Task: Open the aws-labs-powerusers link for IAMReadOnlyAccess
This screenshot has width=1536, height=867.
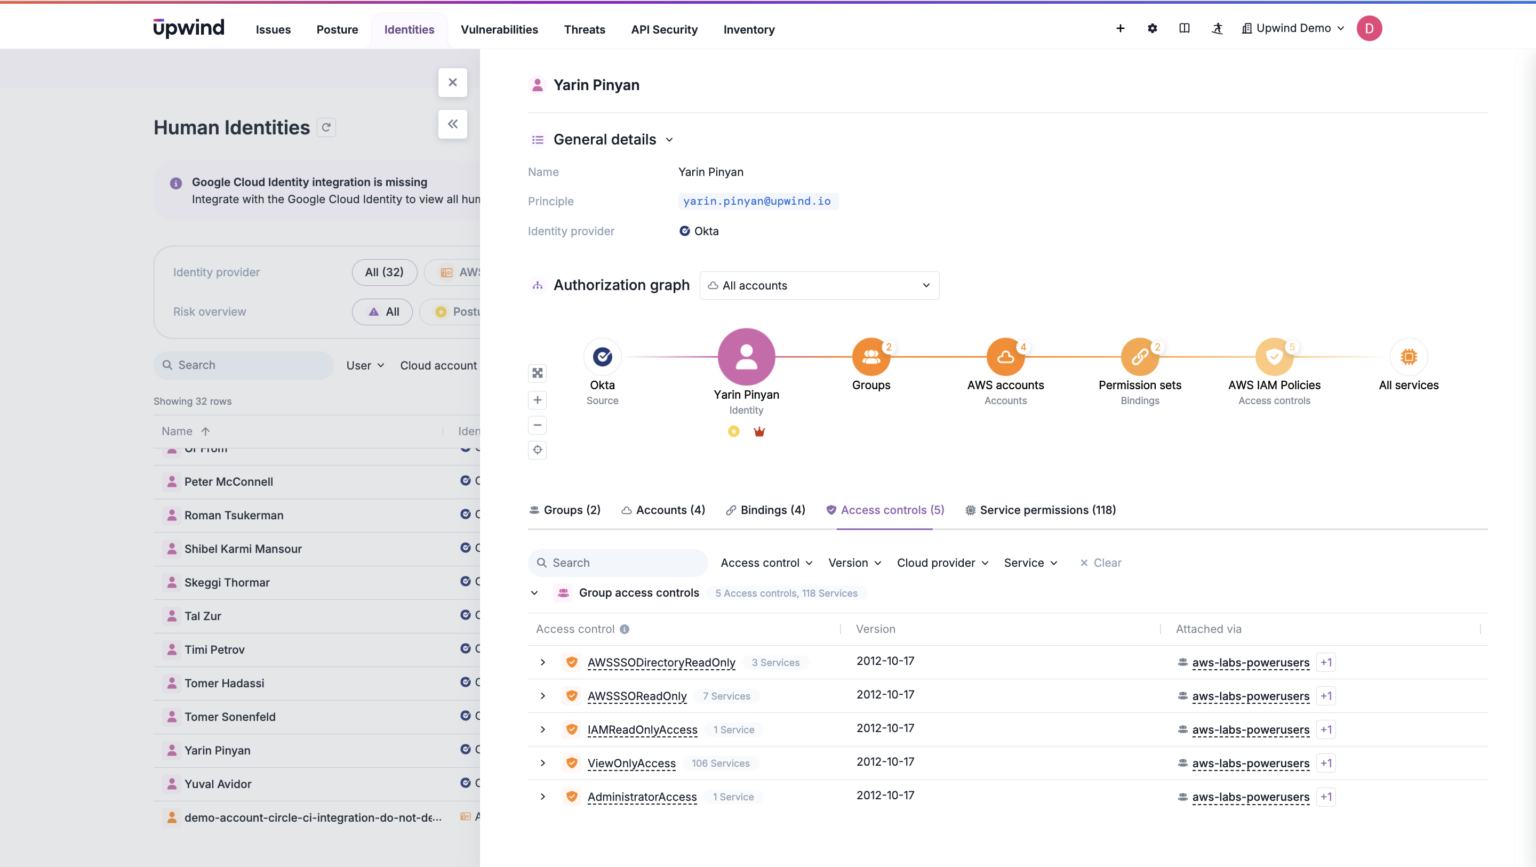Action: tap(1251, 729)
